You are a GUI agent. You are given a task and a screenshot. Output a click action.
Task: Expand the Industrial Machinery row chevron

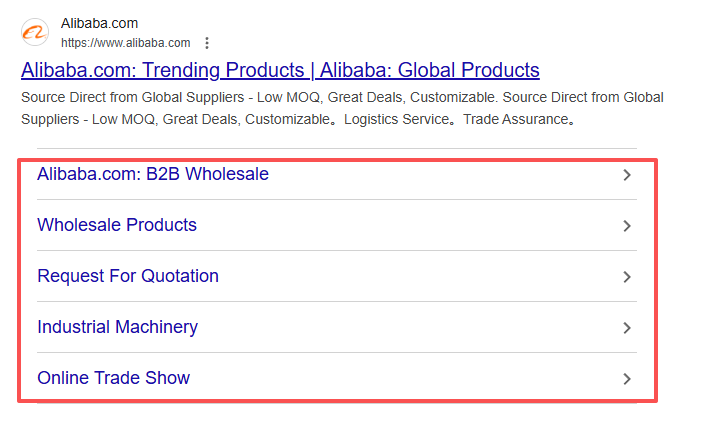click(627, 328)
